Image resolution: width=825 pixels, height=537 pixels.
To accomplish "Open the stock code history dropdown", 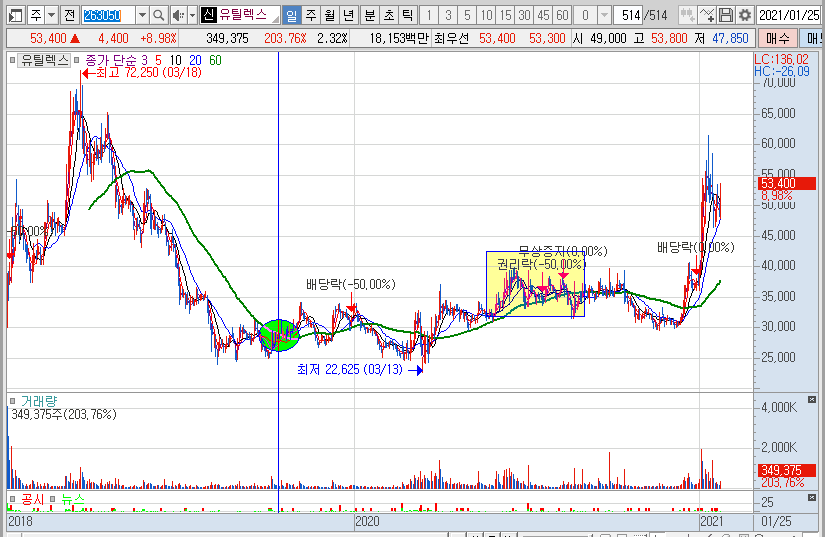I will 141,15.
